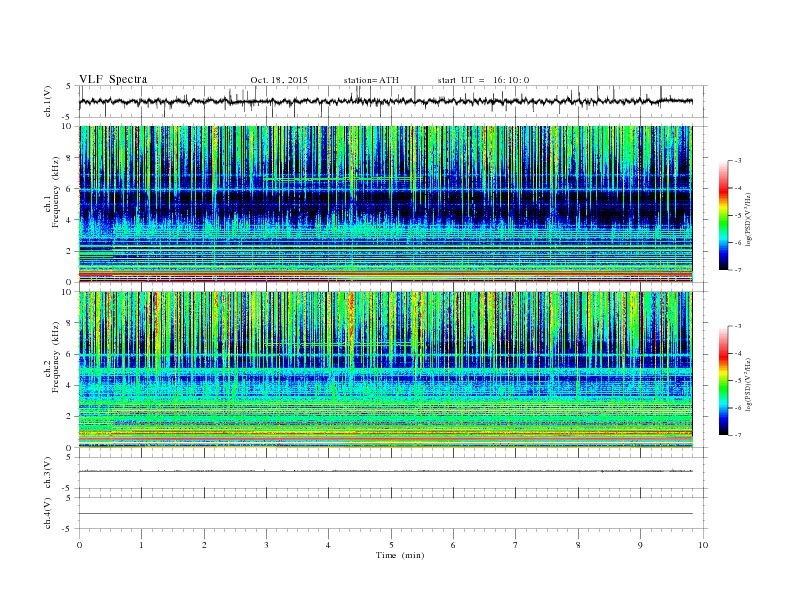Click the '7' tick label on time axis
This screenshot has height=612, width=792.
516,545
